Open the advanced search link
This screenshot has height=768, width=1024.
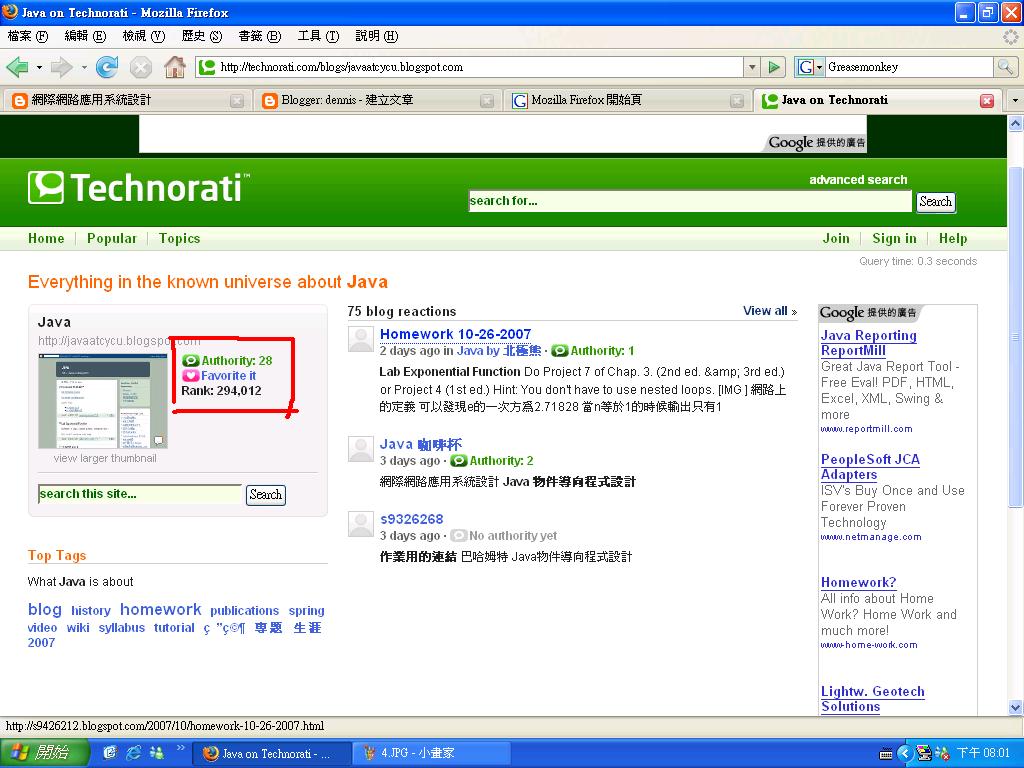[x=858, y=180]
